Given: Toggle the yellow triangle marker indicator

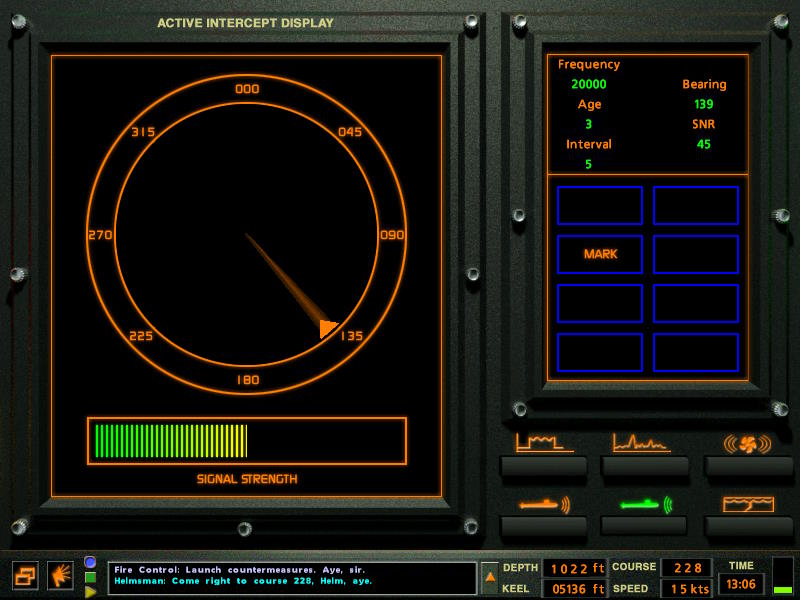Looking at the screenshot, I should click(x=90, y=591).
